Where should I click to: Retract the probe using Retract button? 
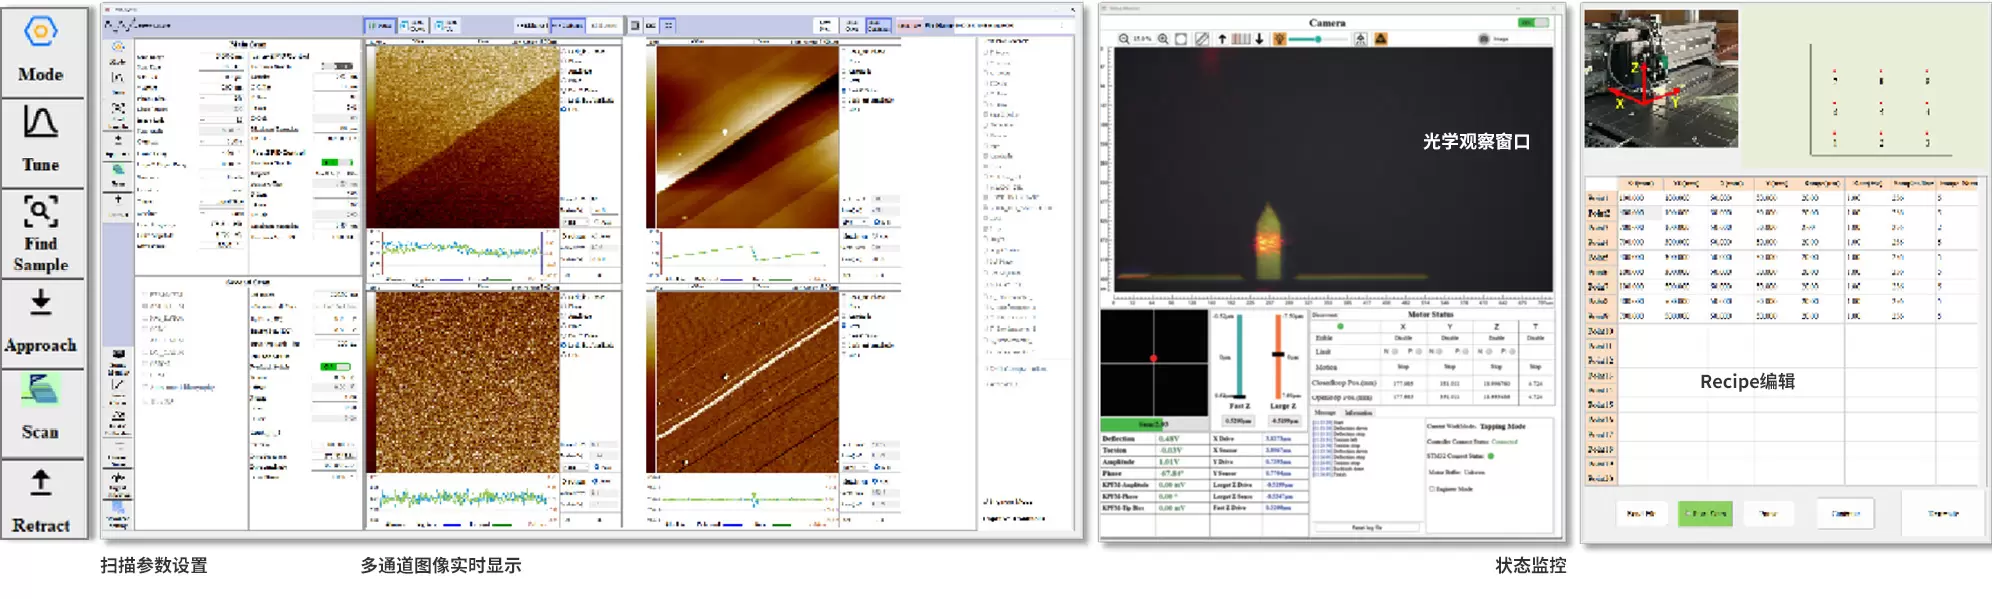[40, 500]
